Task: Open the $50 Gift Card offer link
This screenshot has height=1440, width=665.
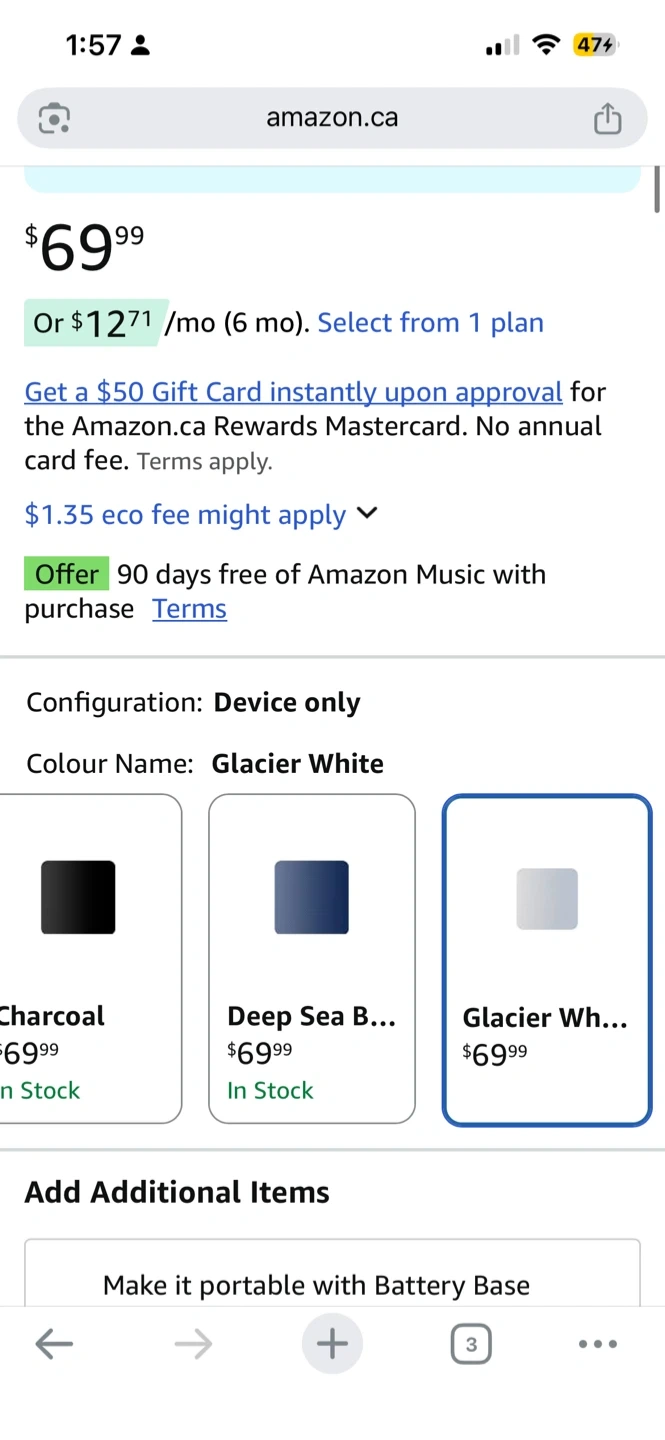Action: 293,392
